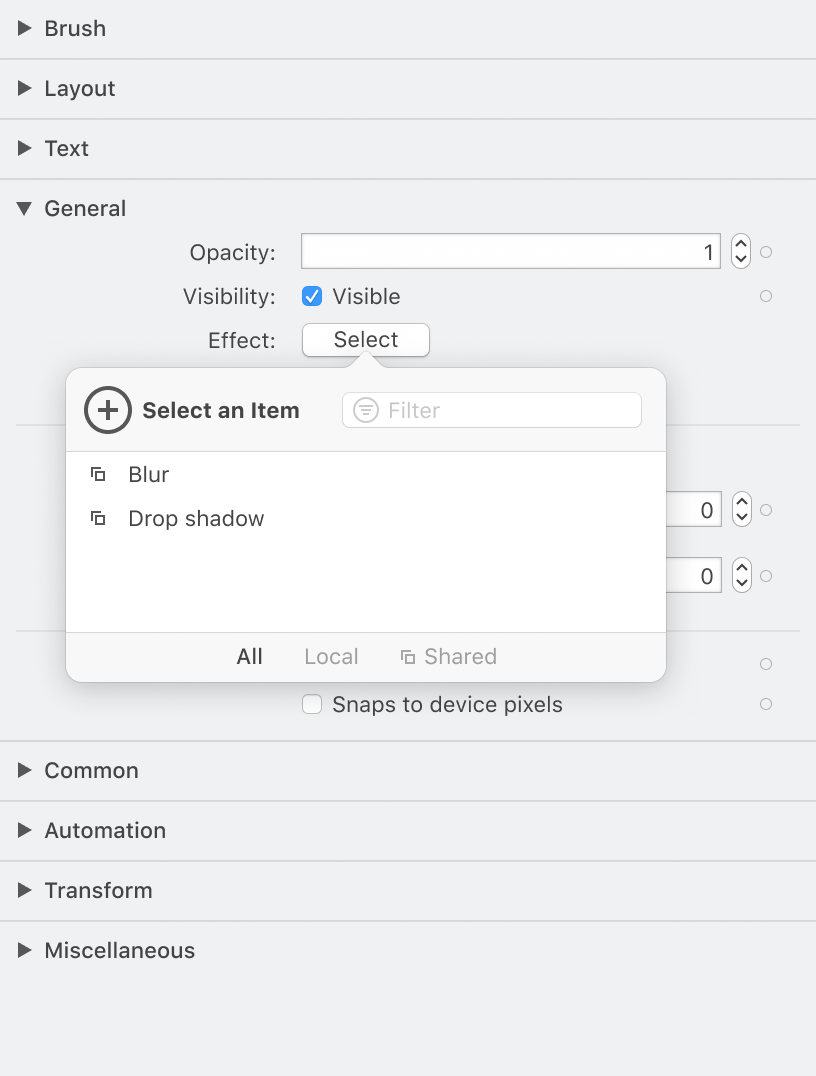
Task: Click the plus circle icon in the popover header
Action: pyautogui.click(x=108, y=410)
